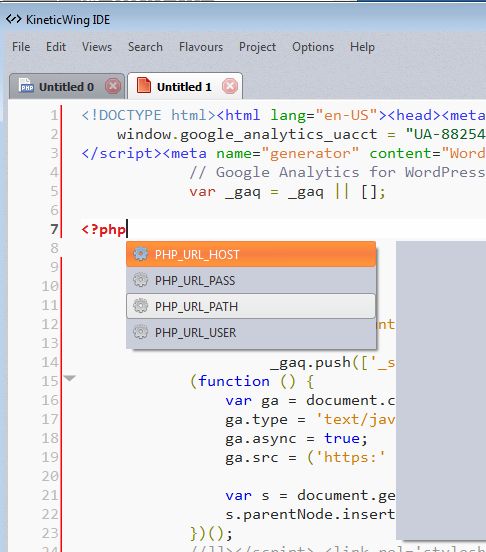Open the Flavours menu
This screenshot has width=486, height=552.
(201, 47)
